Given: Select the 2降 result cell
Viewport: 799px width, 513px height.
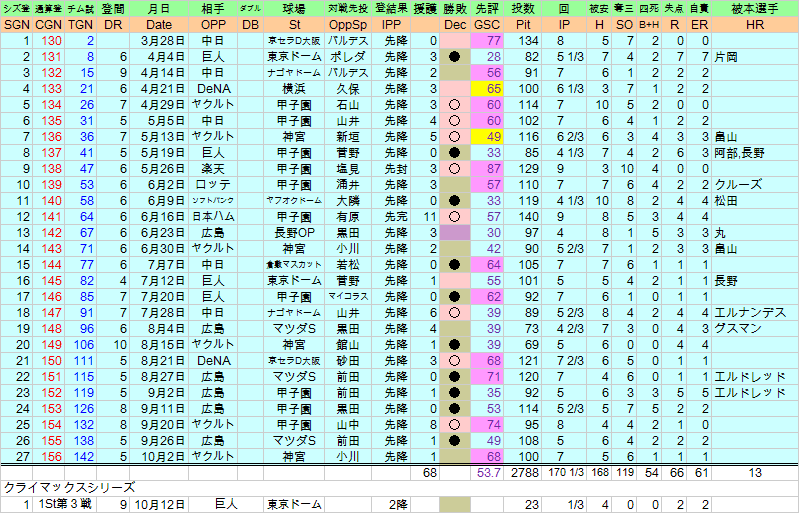Looking at the screenshot, I should click(x=391, y=505).
